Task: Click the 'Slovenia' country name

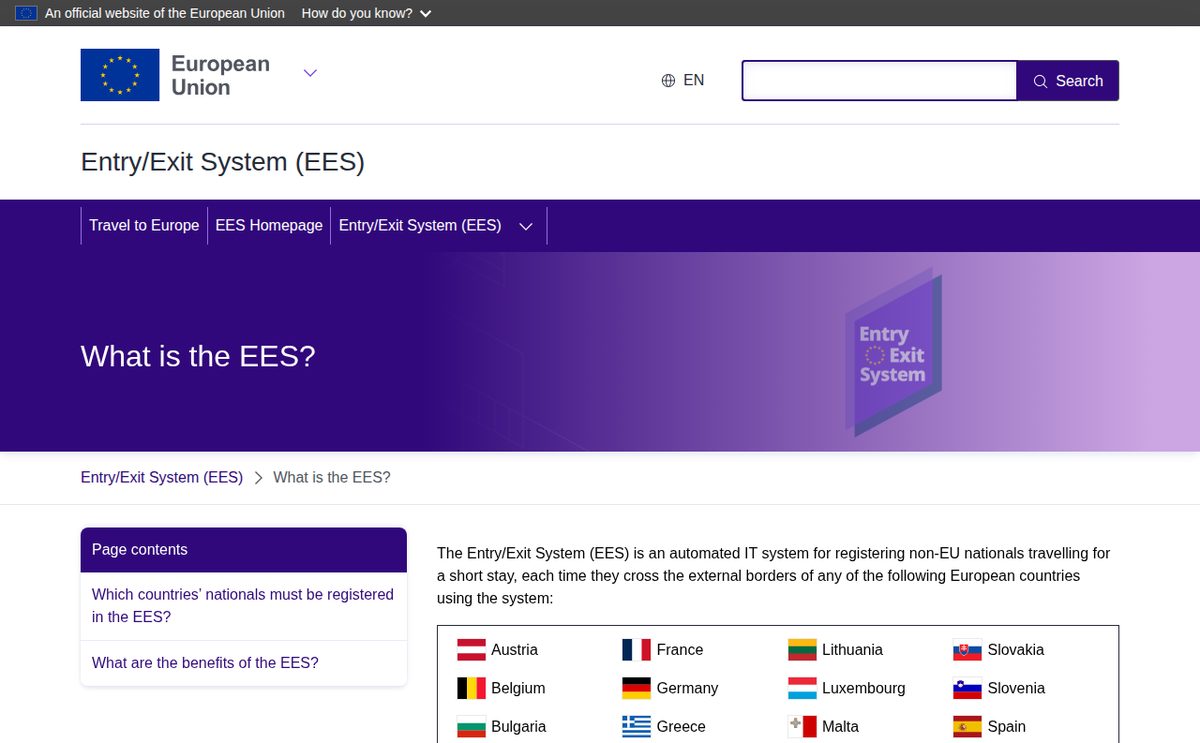Action: point(1016,688)
